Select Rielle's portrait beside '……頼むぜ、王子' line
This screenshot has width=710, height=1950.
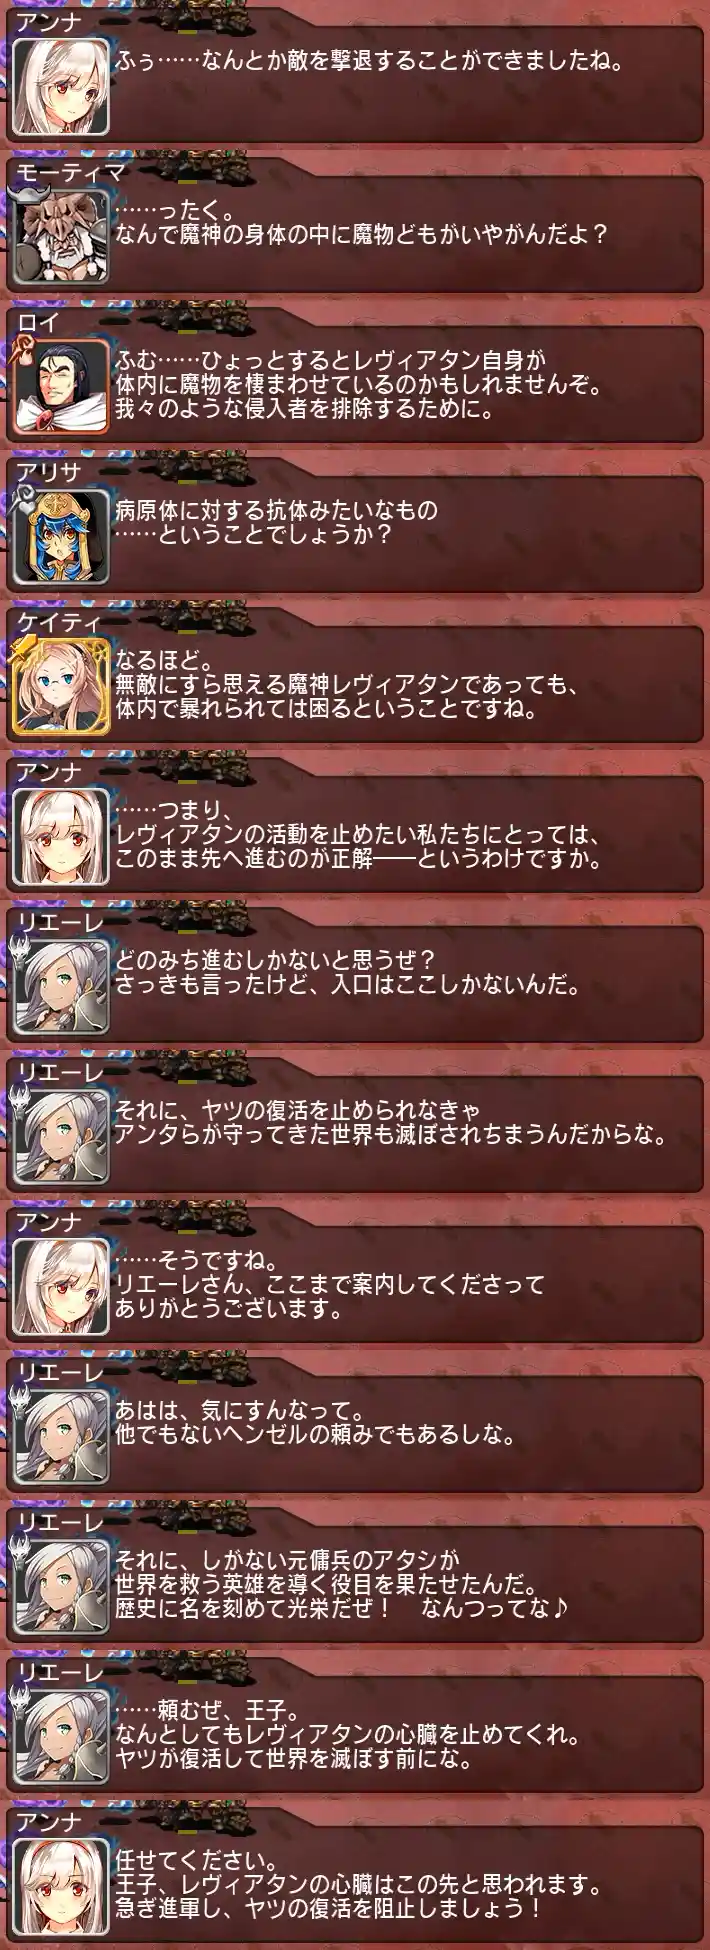60,1737
